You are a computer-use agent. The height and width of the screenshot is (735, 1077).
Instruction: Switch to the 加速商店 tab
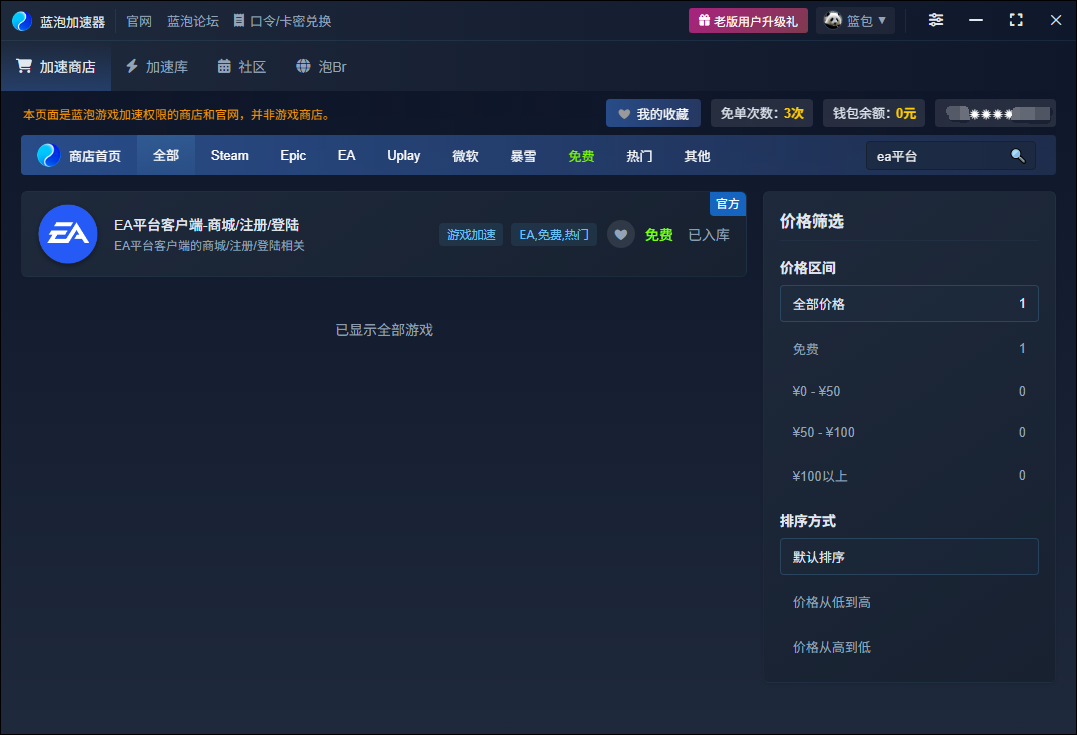56,67
